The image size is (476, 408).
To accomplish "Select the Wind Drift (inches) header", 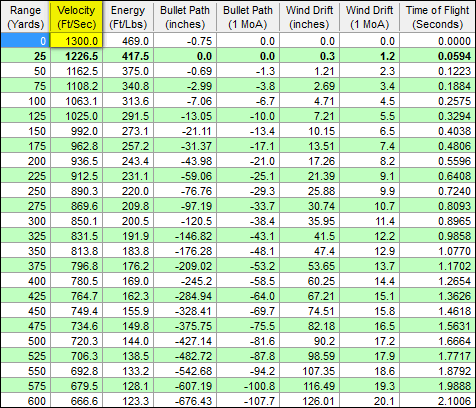I will [x=309, y=17].
